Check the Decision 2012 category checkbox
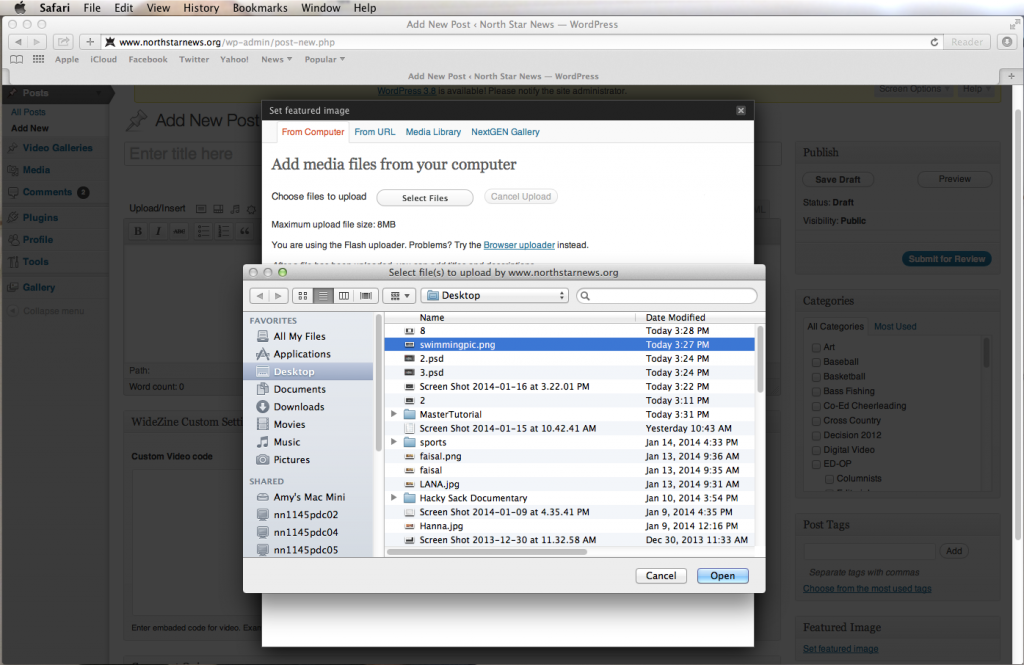Image resolution: width=1024 pixels, height=665 pixels. coord(816,436)
